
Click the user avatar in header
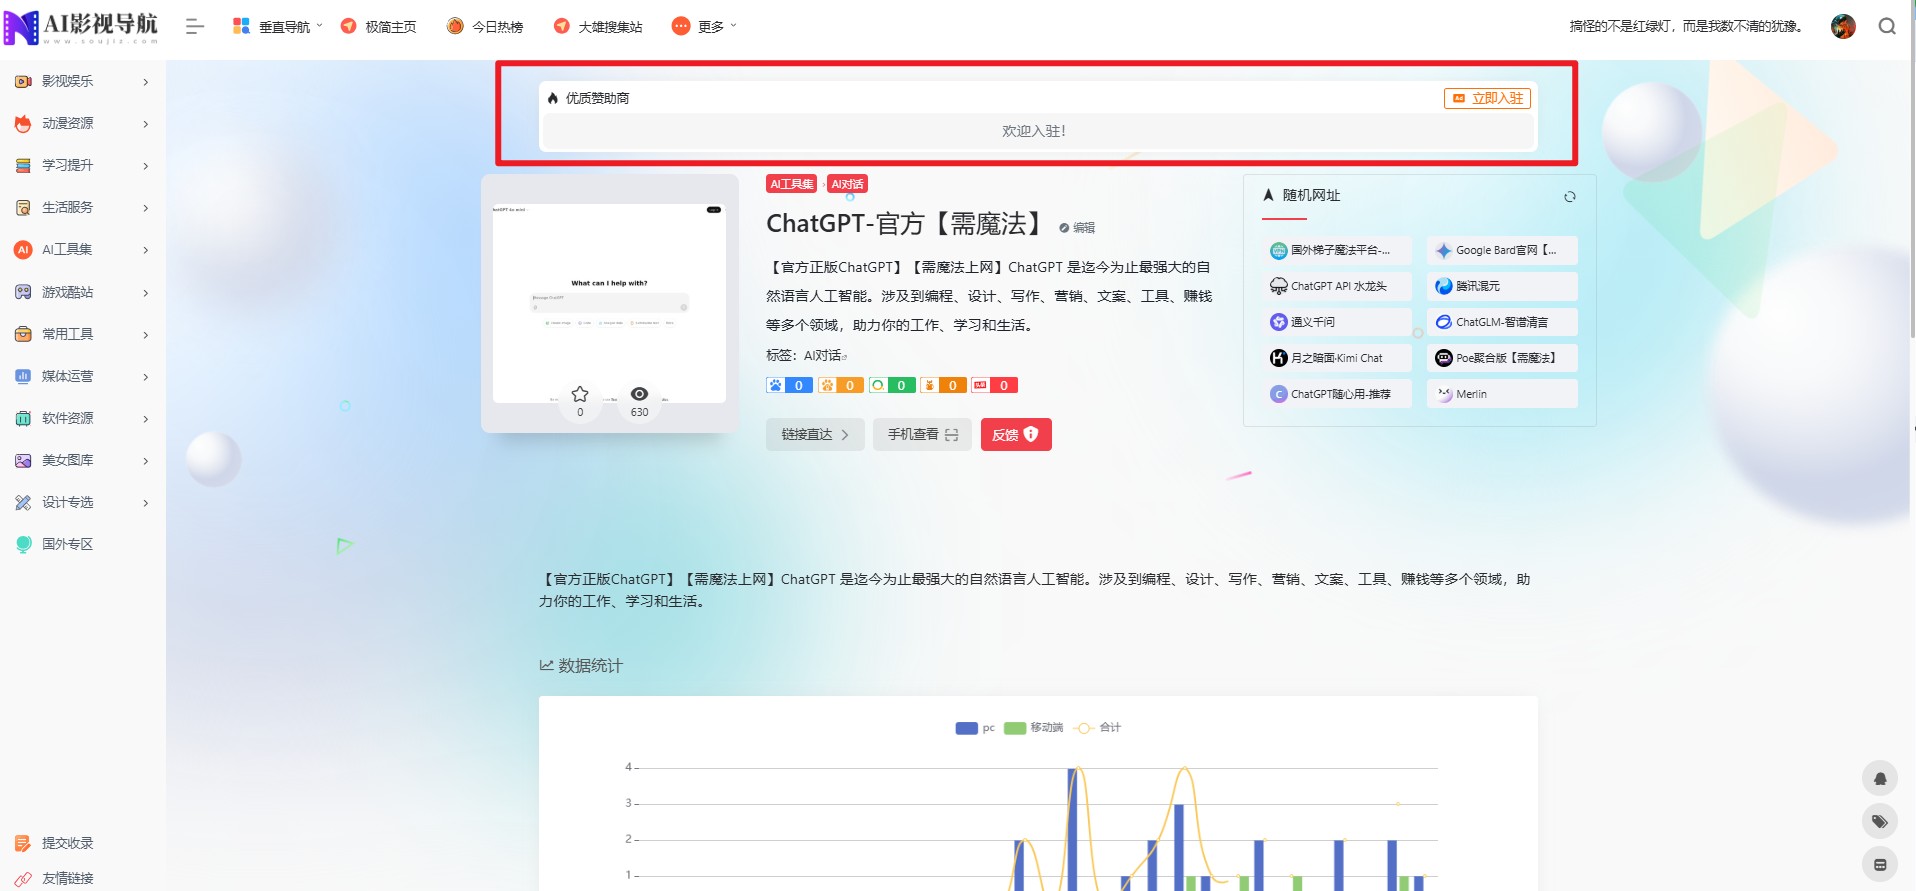(x=1843, y=27)
